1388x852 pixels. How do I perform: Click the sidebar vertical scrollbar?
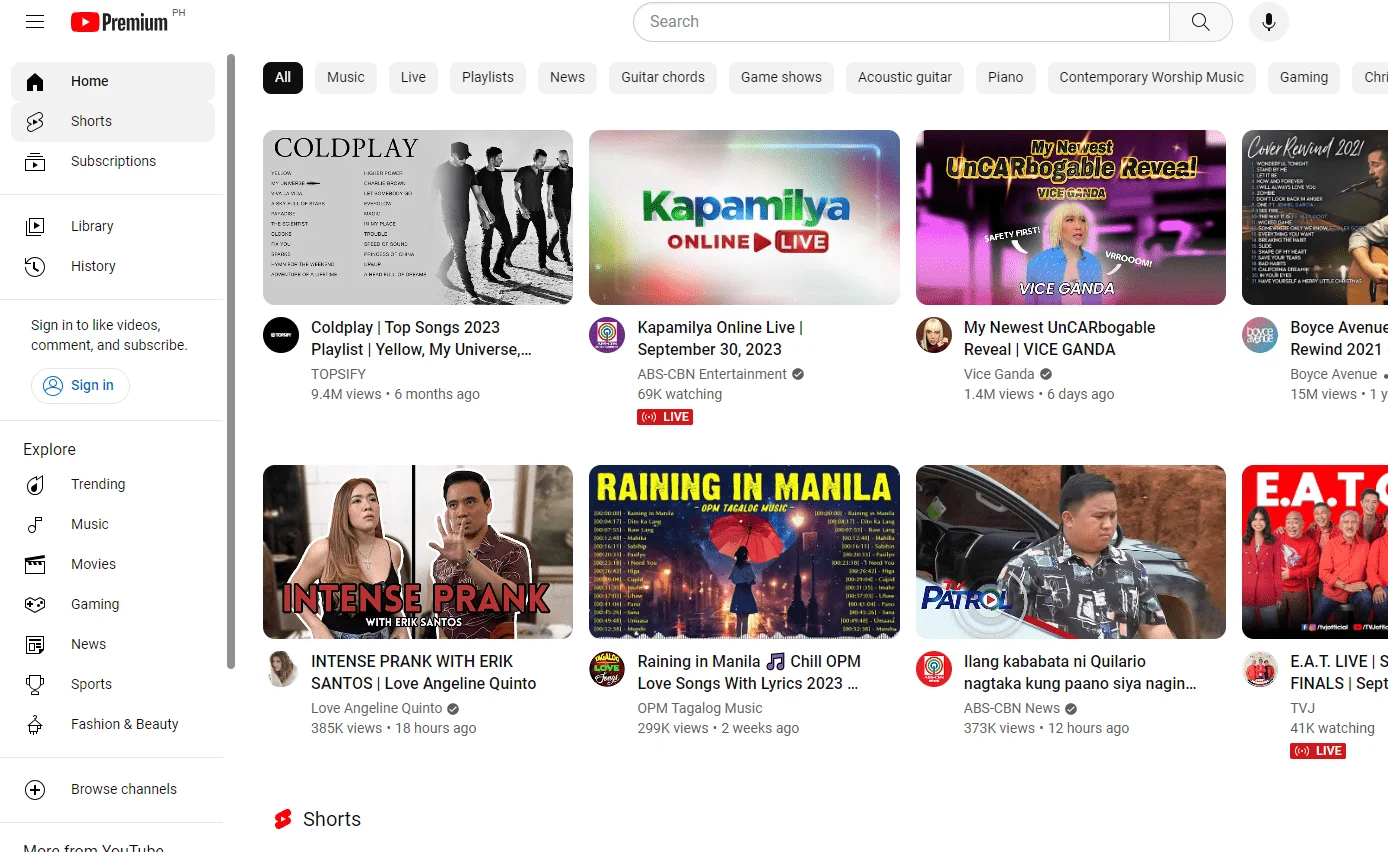coord(231,360)
